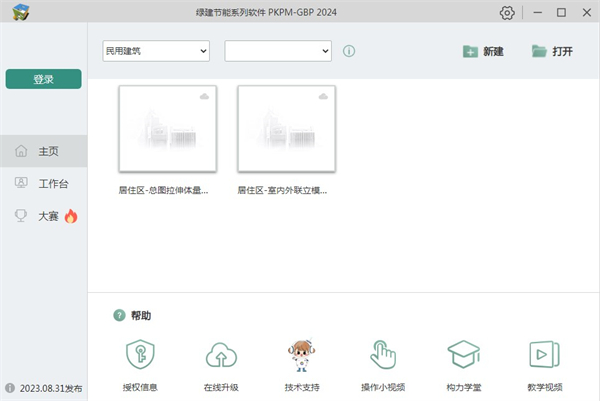Click the 居住区-总图拉伸体量... project name
This screenshot has height=401, width=600.
click(x=163, y=190)
